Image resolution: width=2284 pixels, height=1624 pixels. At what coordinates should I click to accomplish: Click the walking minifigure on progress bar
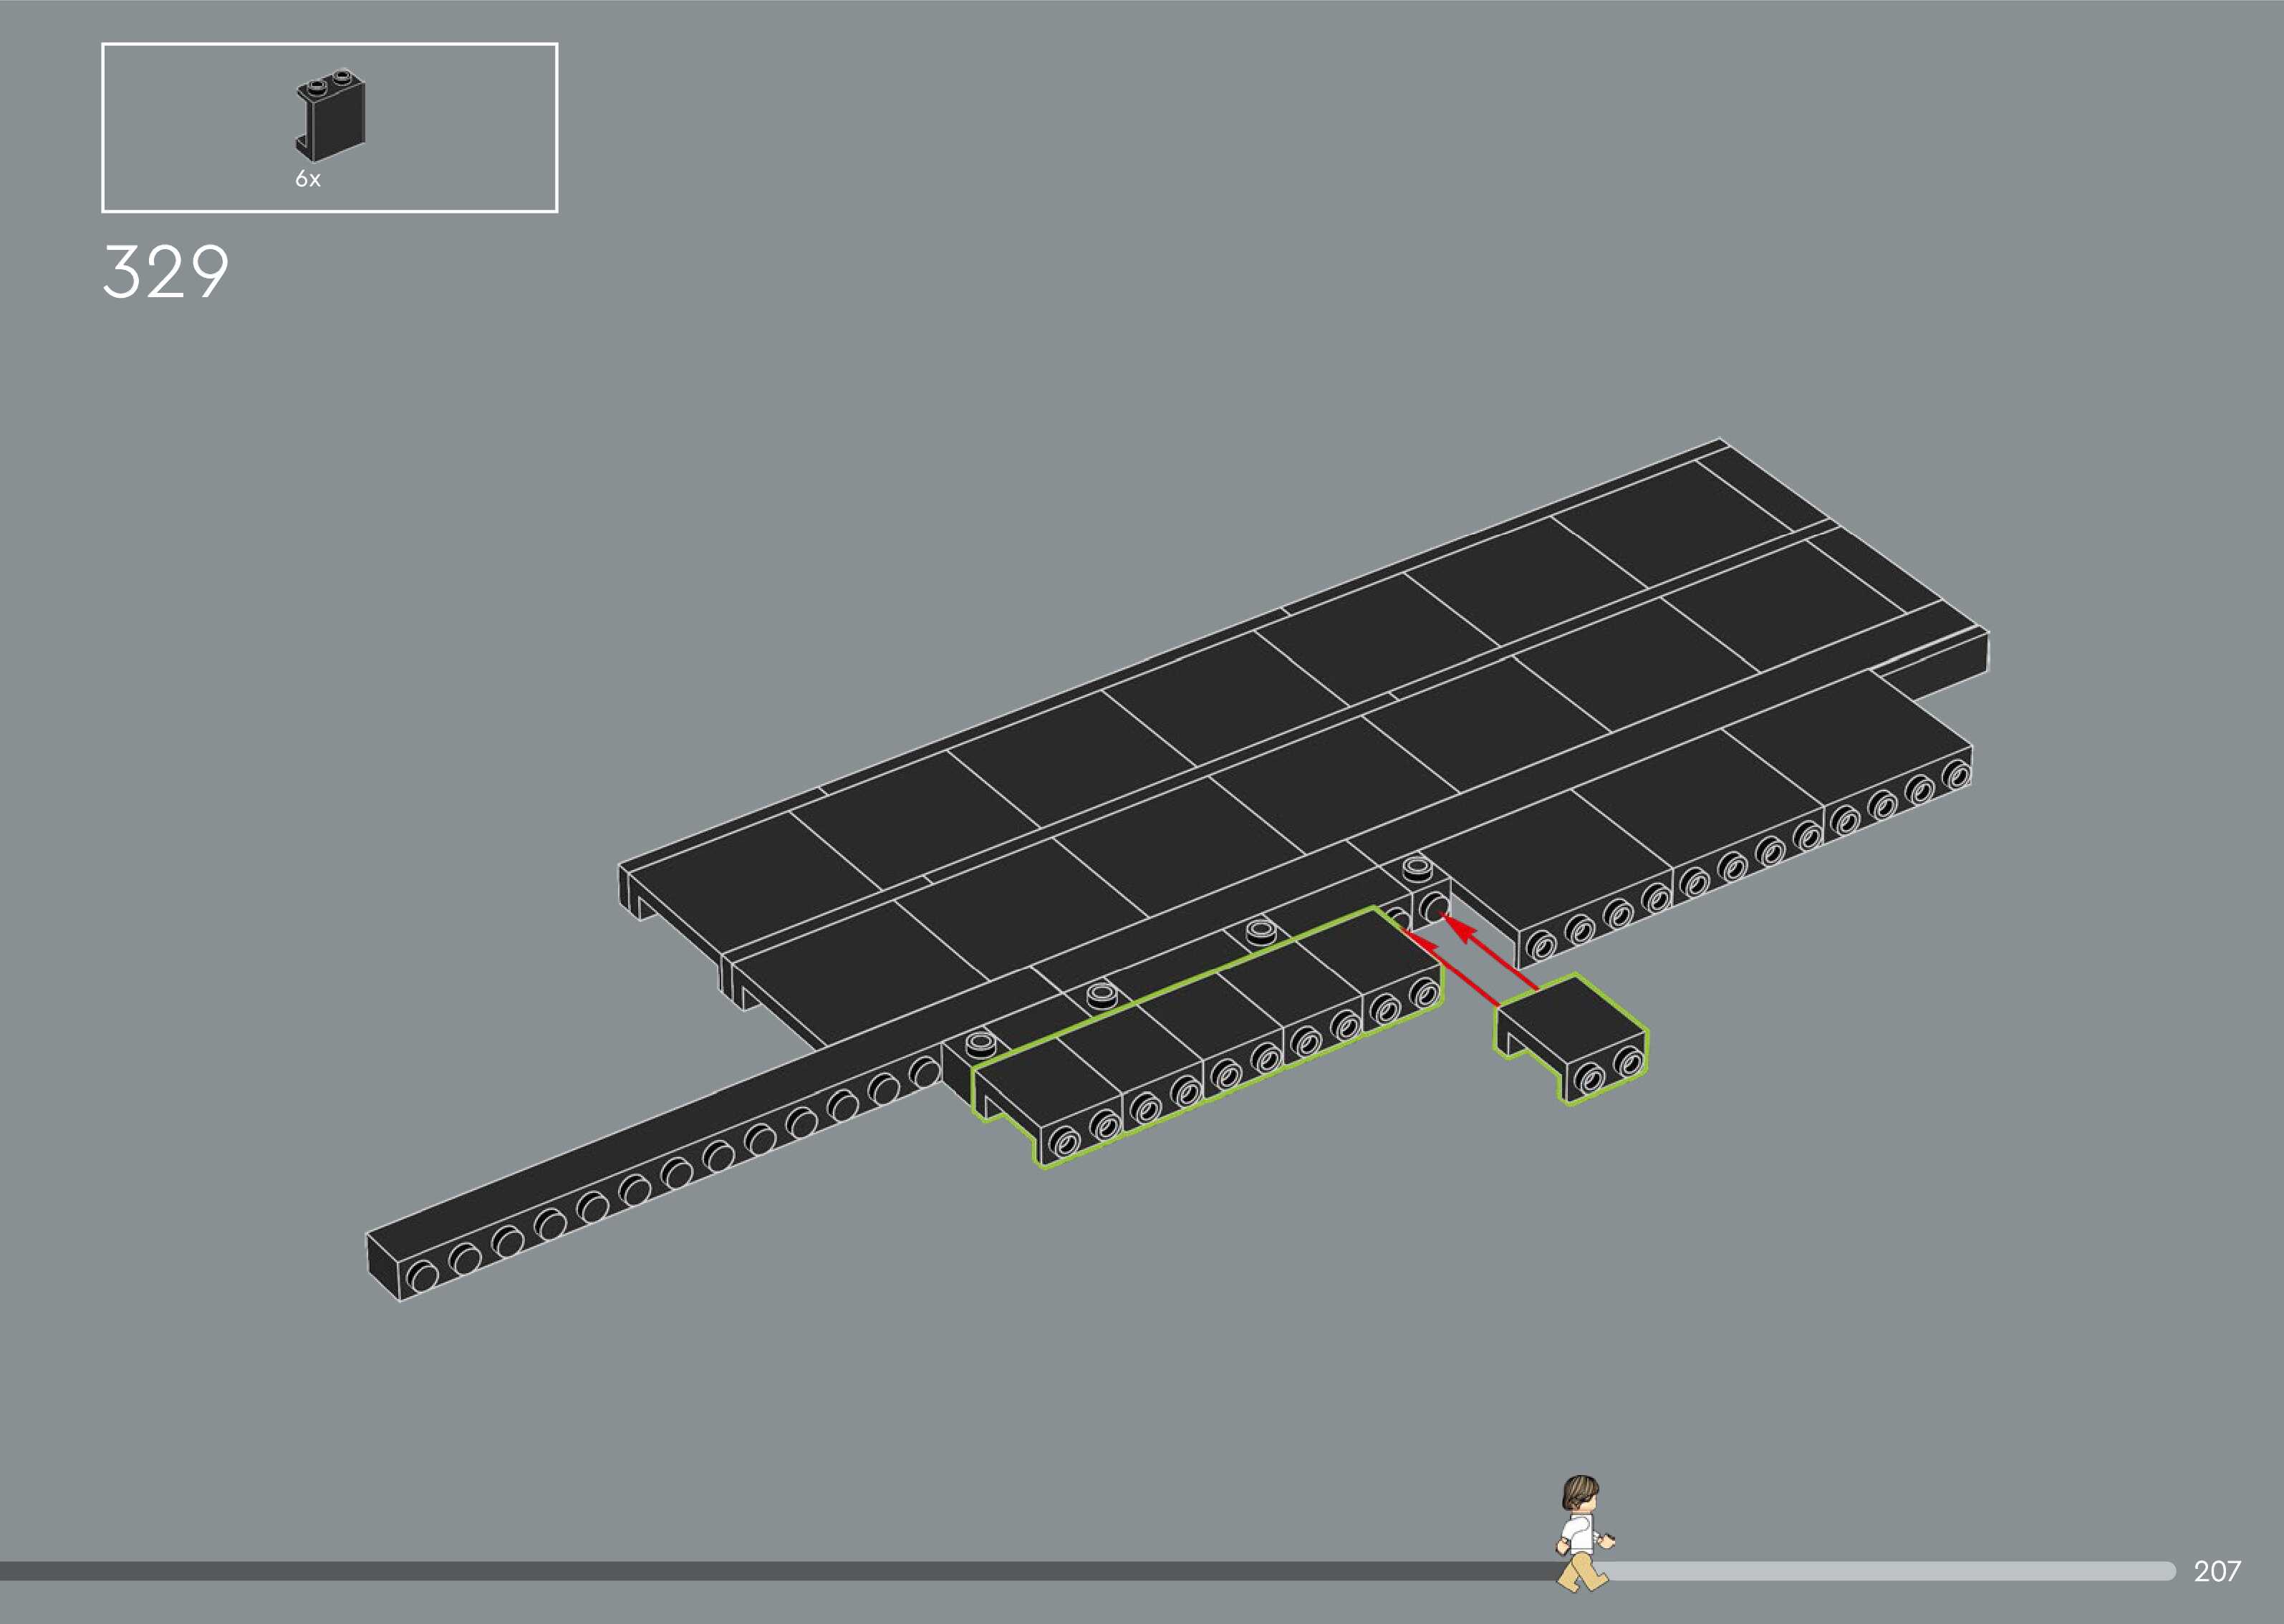(1583, 1533)
